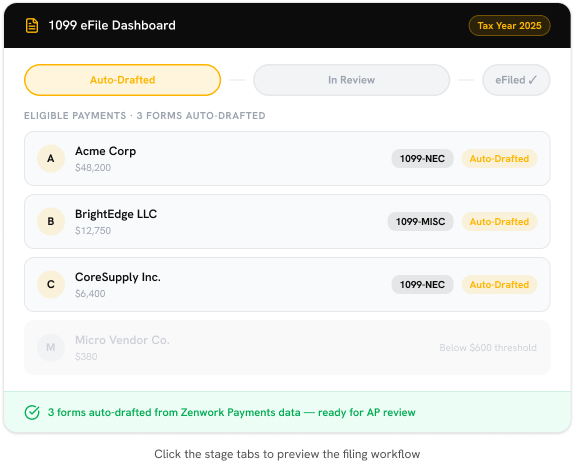
Task: Click the Tax Year 2025 badge
Action: pos(509,26)
